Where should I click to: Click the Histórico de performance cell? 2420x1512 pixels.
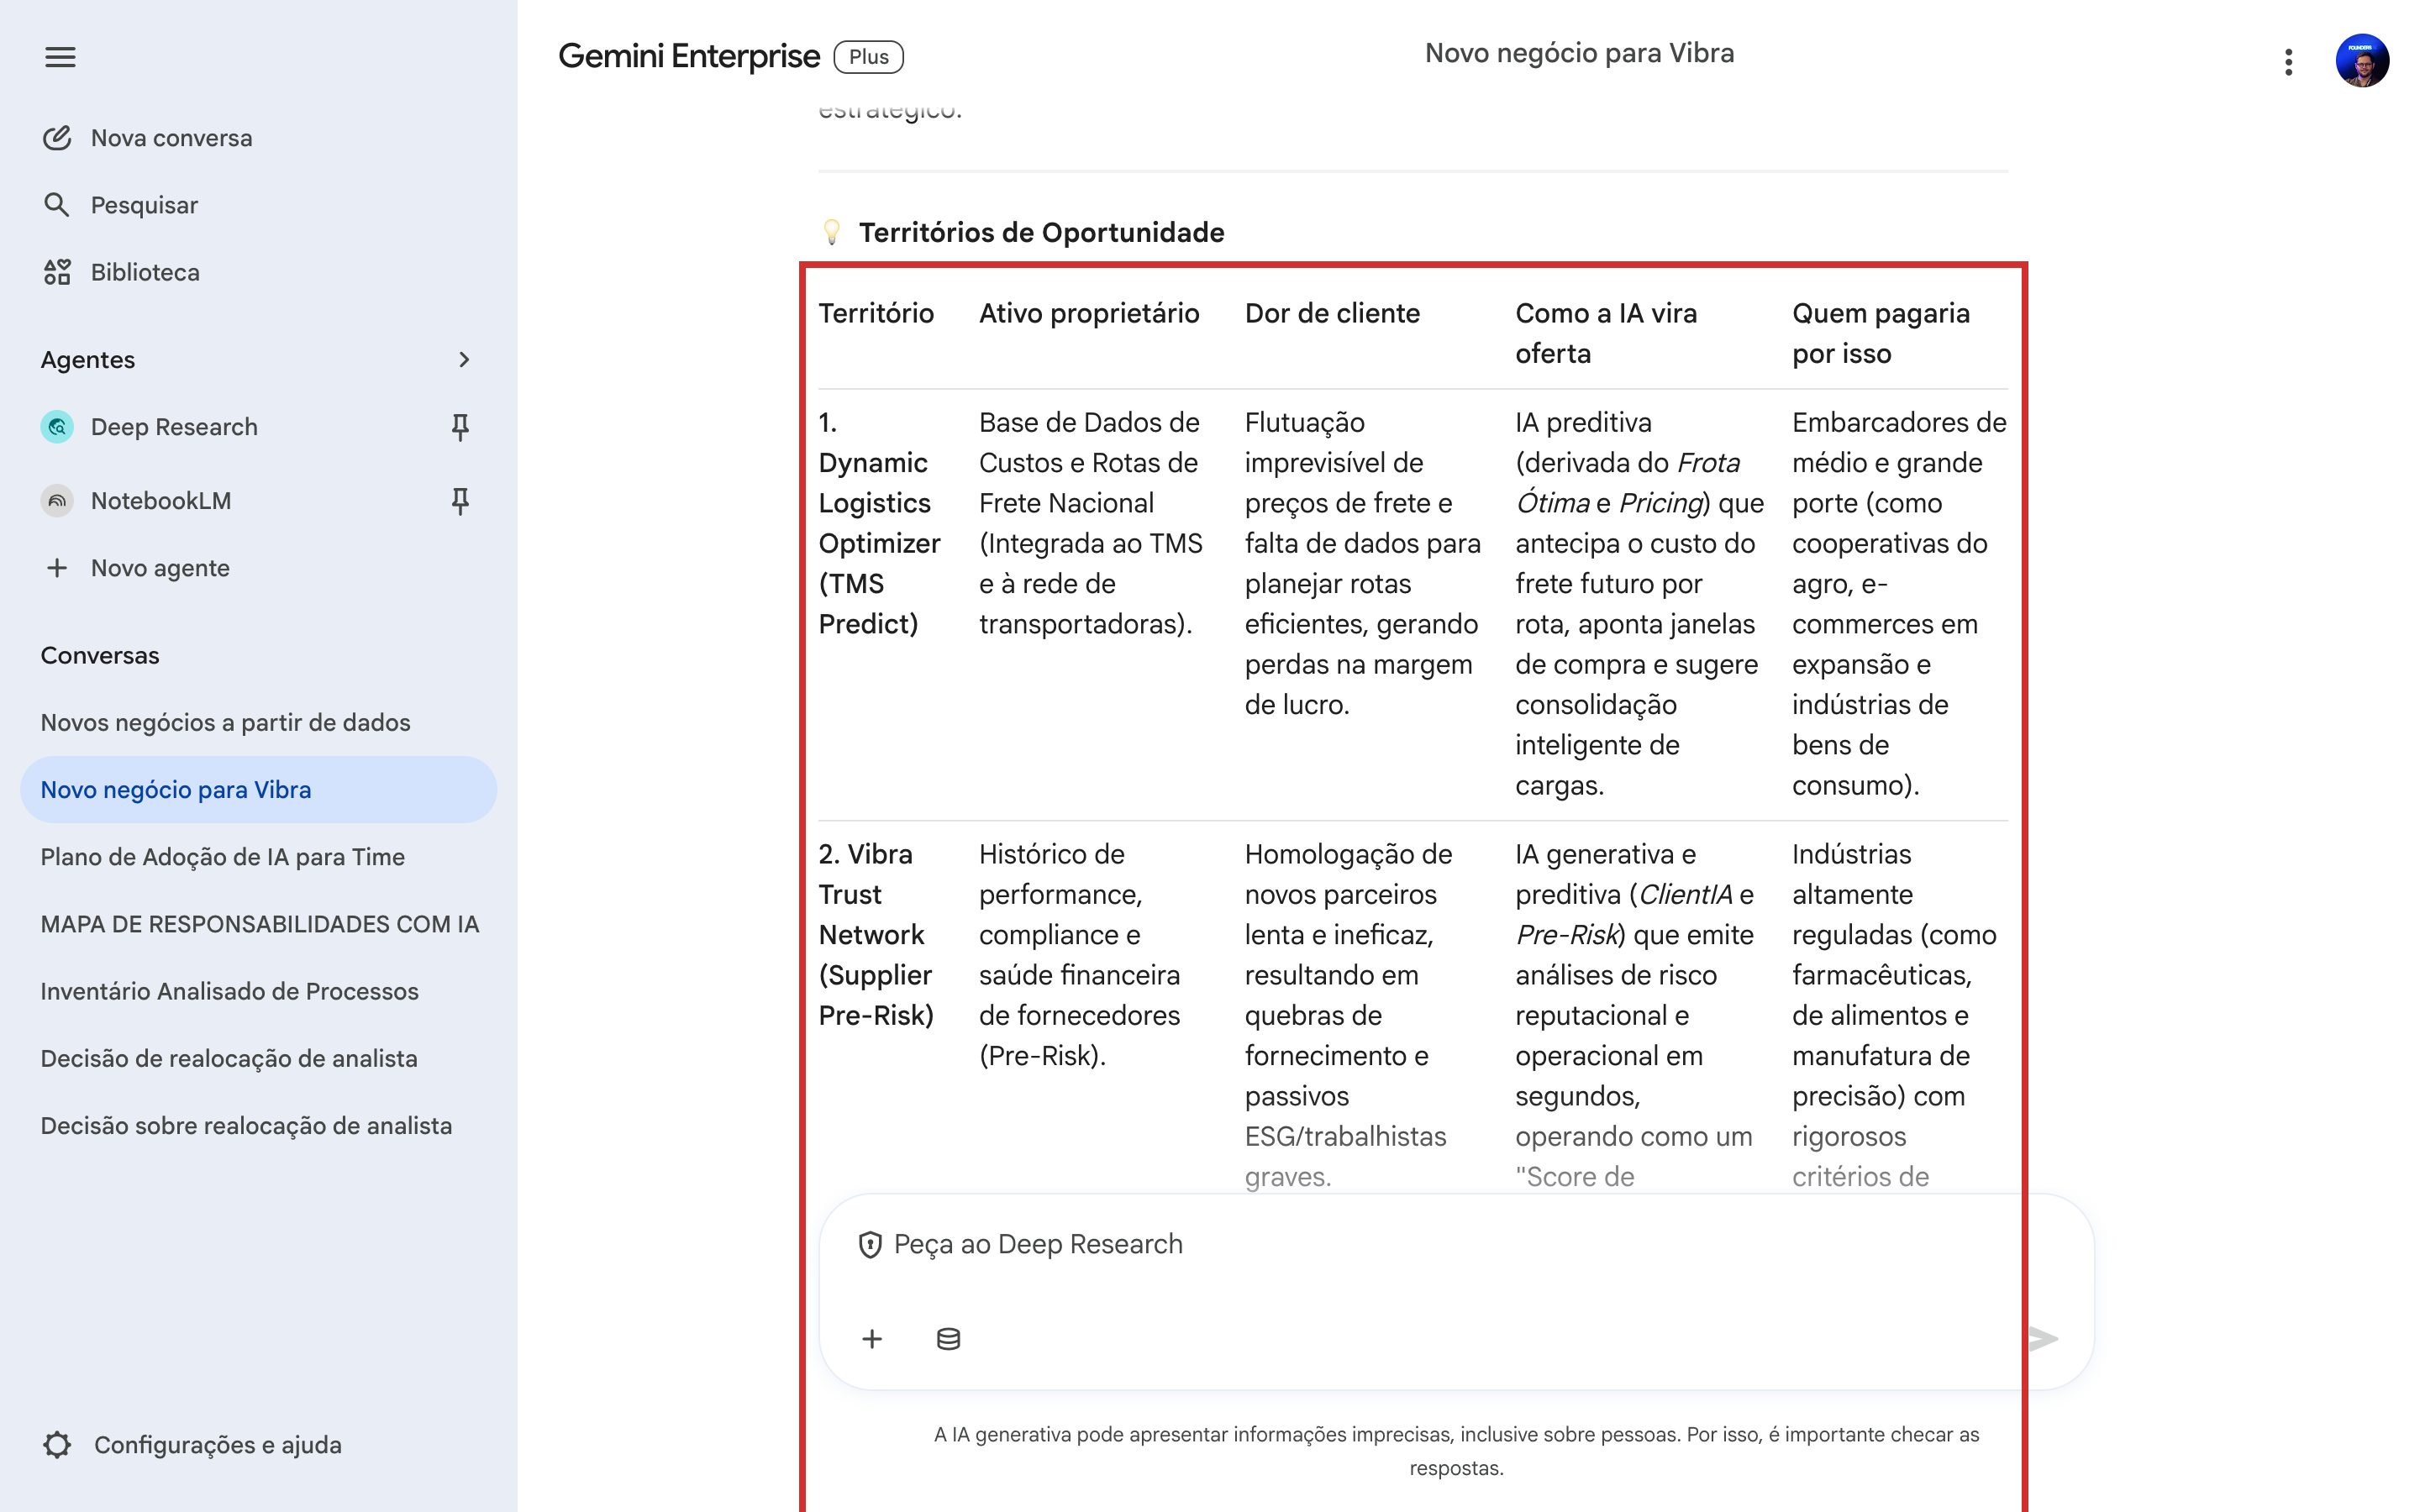point(1079,955)
